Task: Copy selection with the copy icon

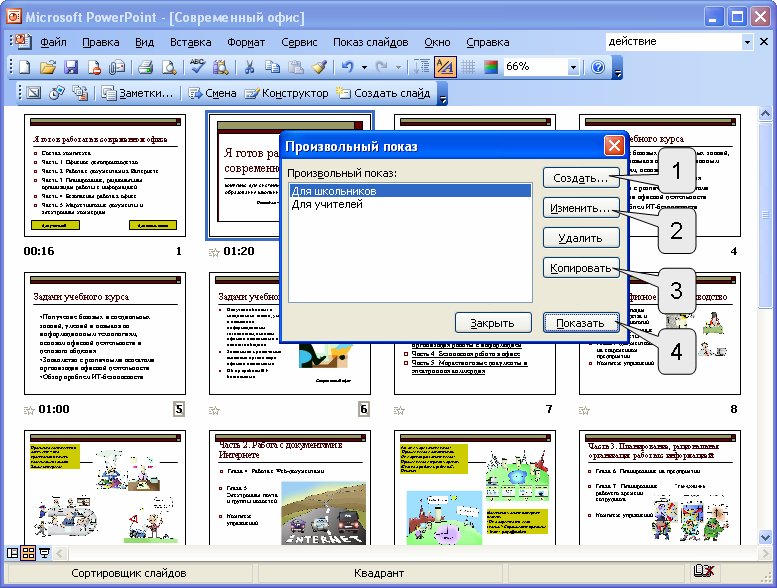Action: pyautogui.click(x=273, y=67)
